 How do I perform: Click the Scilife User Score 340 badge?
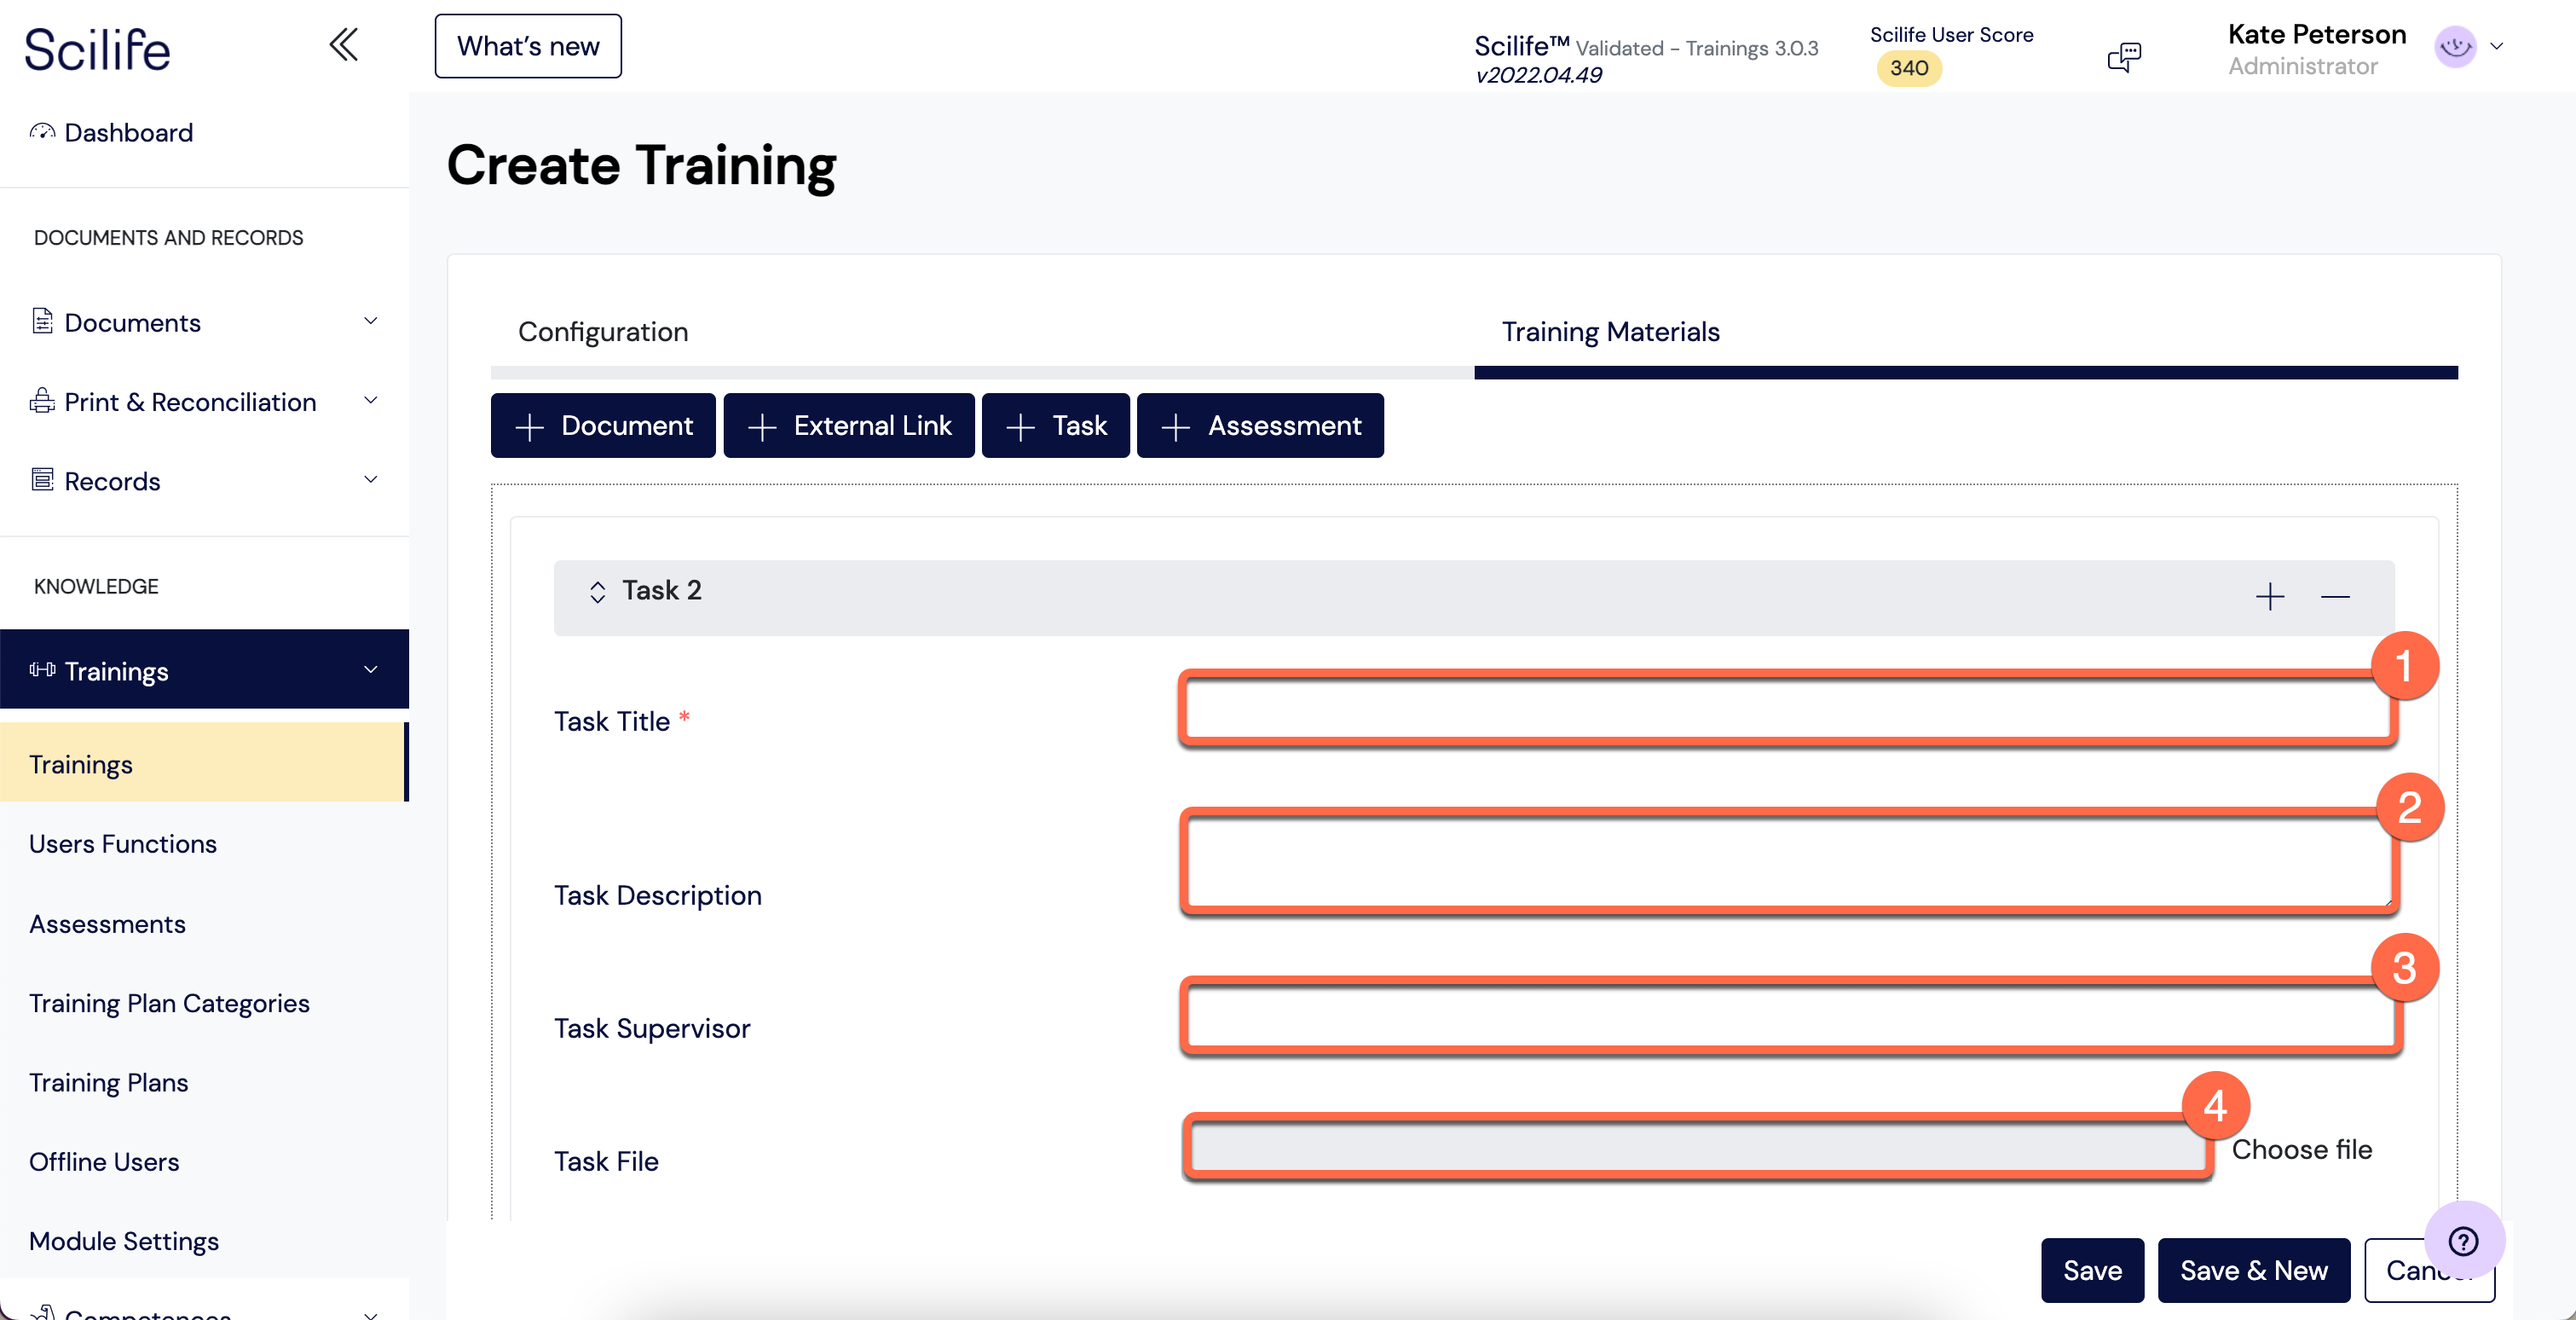(1909, 68)
